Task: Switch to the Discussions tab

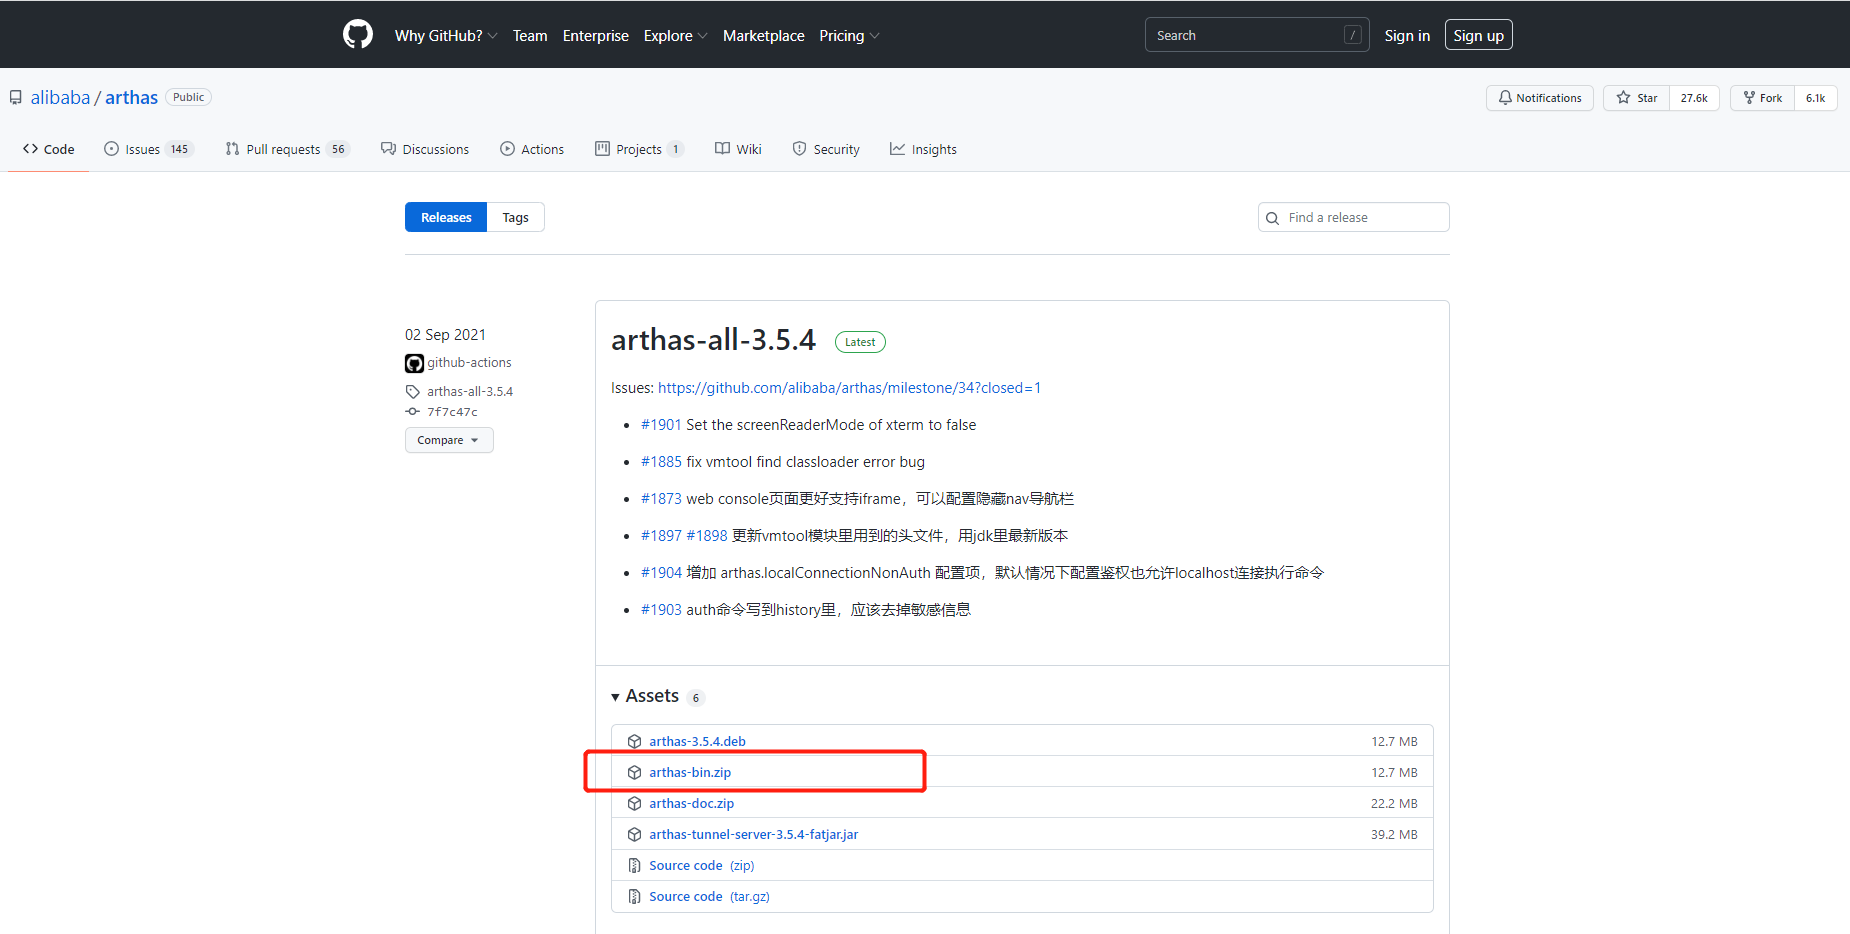Action: pyautogui.click(x=425, y=149)
